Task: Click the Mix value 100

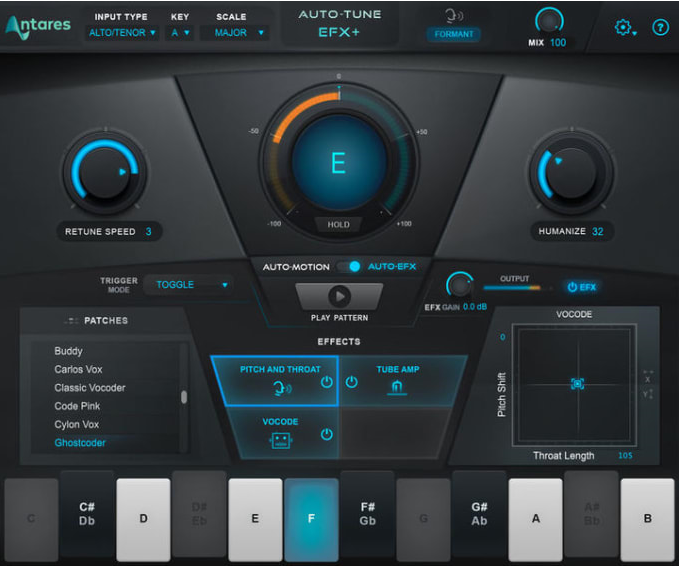Action: [x=558, y=43]
